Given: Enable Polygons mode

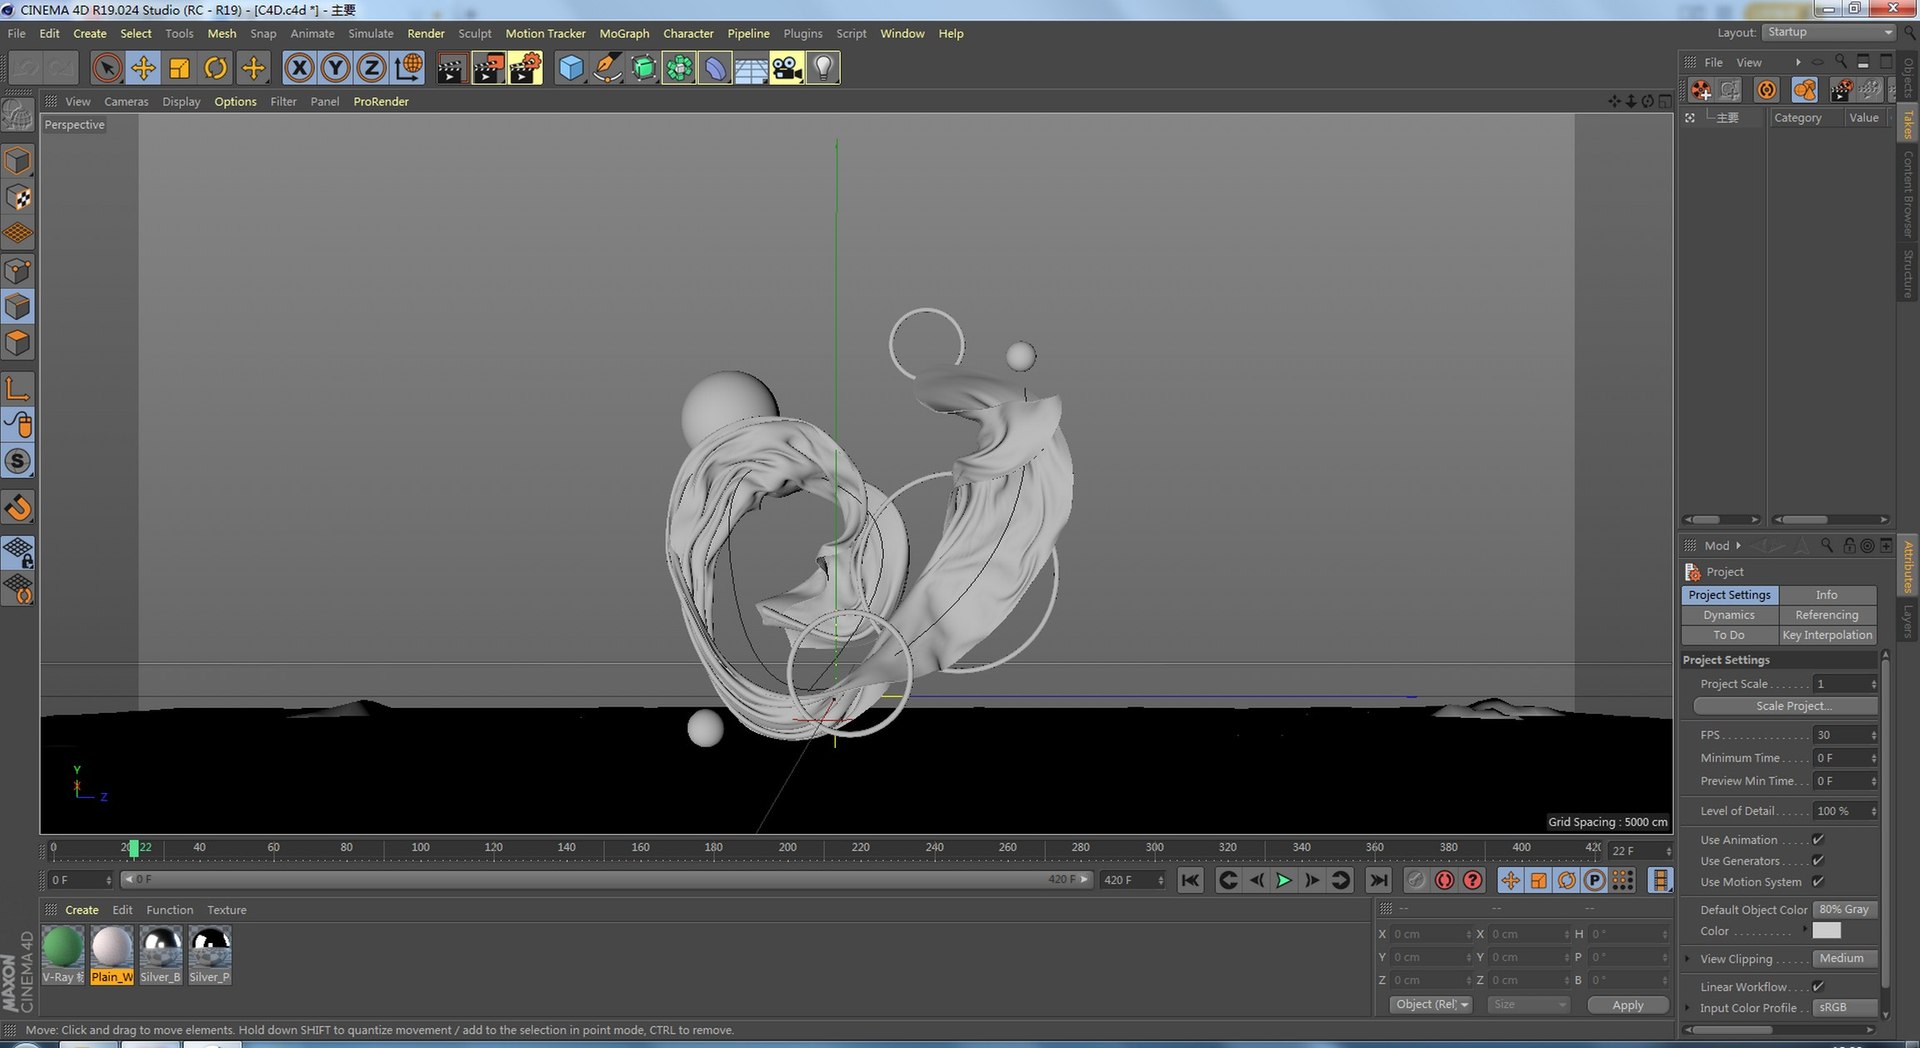Looking at the screenshot, I should [x=18, y=343].
